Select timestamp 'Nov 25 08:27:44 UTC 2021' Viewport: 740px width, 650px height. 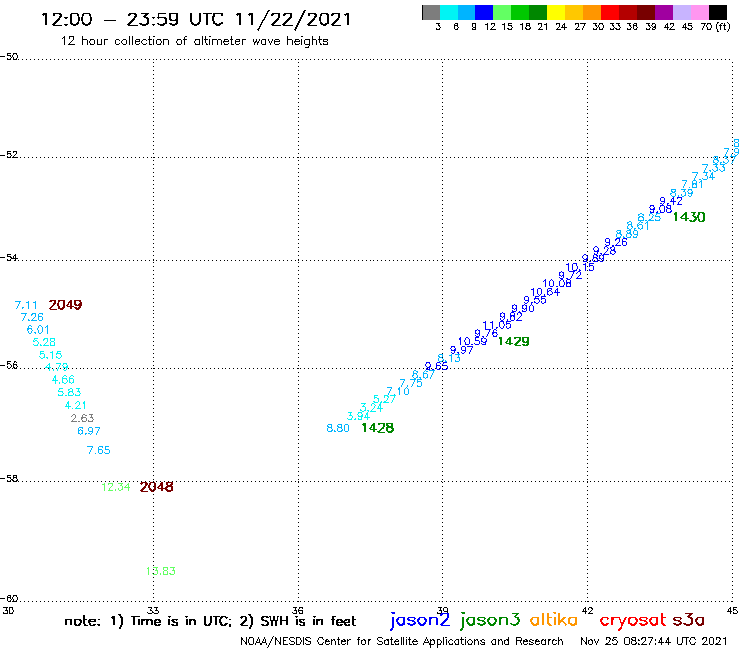point(654,641)
